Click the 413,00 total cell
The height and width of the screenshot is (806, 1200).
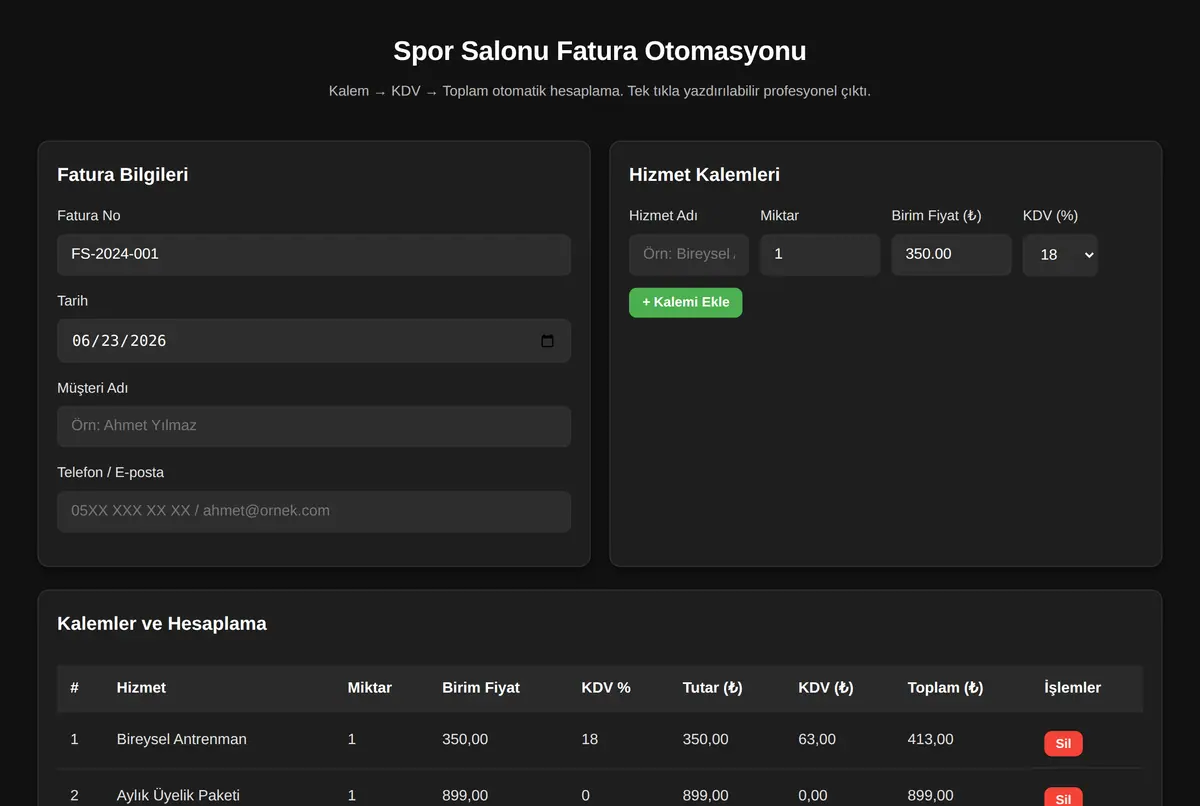(931, 740)
